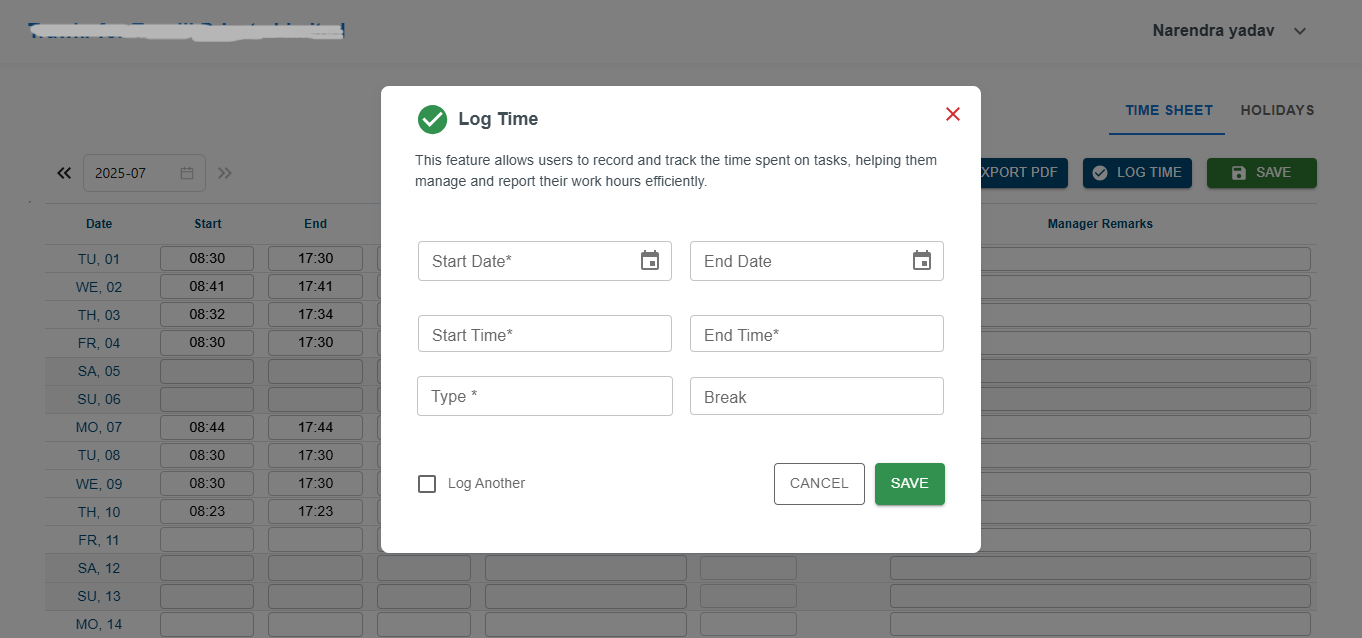Click the start time 08:44 for MO, 07
Viewport: 1362px width, 638px height.
click(x=207, y=427)
